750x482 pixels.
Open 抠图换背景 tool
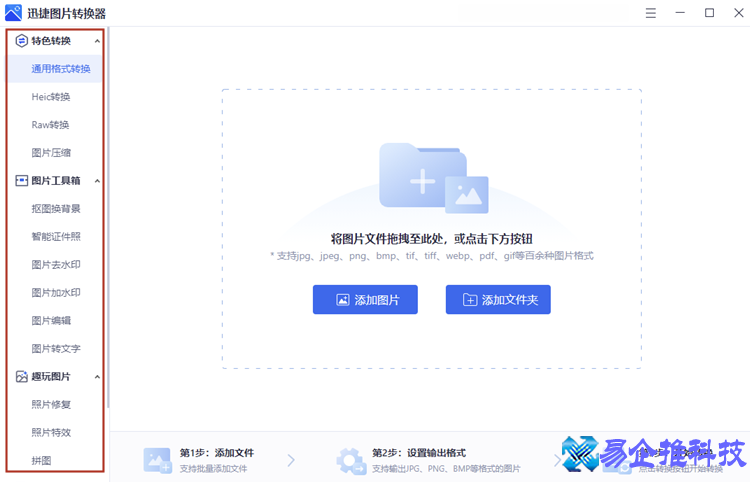[55, 208]
